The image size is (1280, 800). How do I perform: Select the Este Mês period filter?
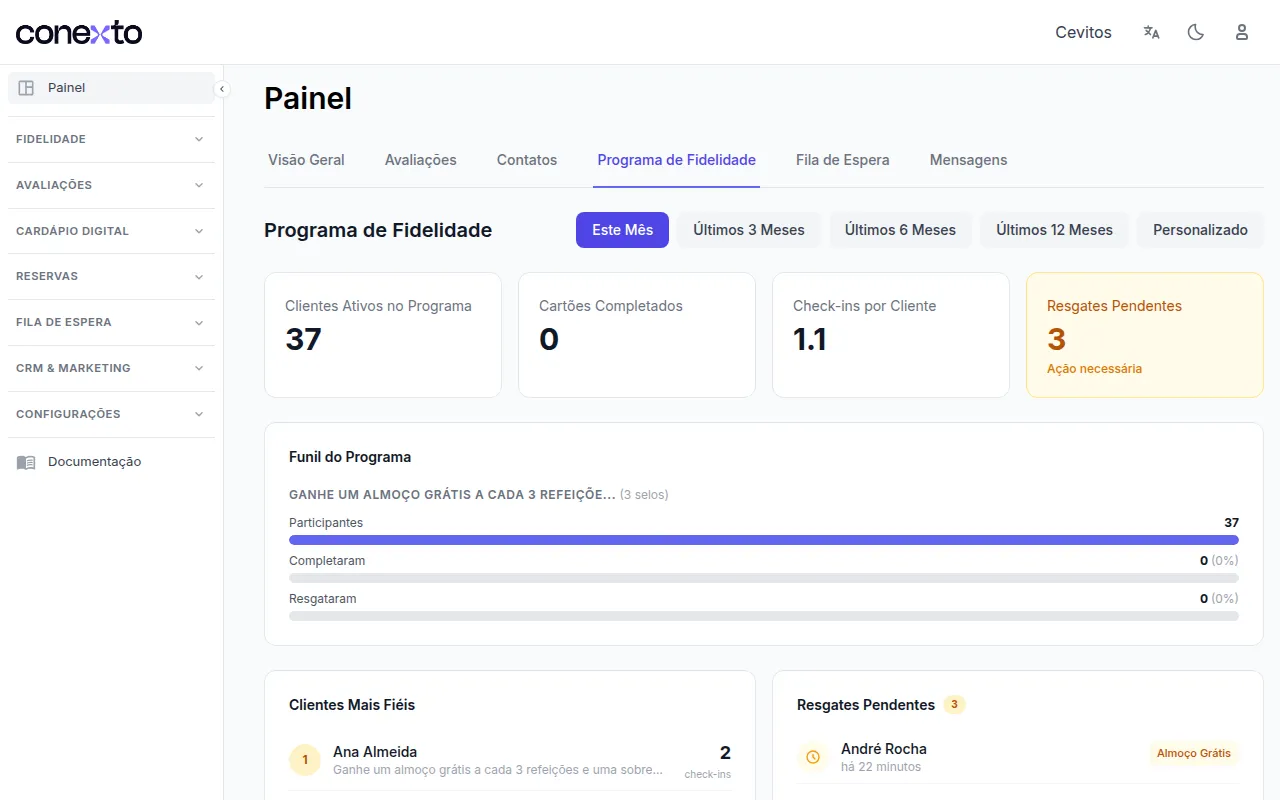pos(622,230)
